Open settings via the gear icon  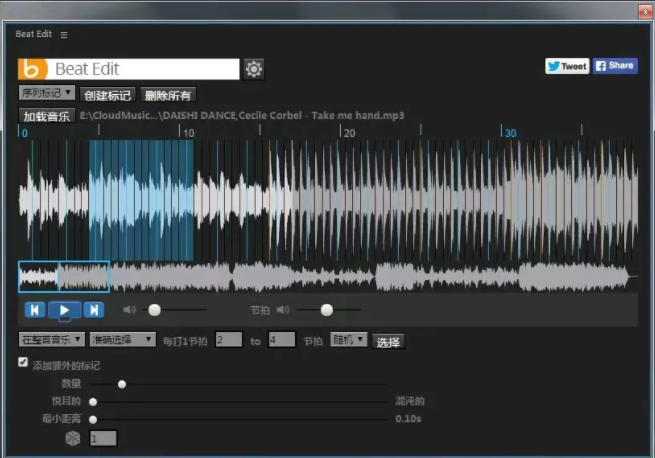coord(254,69)
